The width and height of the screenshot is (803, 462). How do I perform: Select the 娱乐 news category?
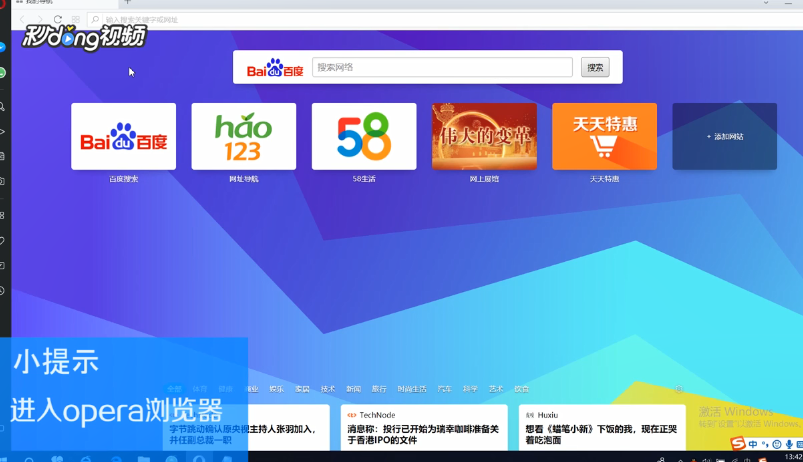pyautogui.click(x=277, y=389)
